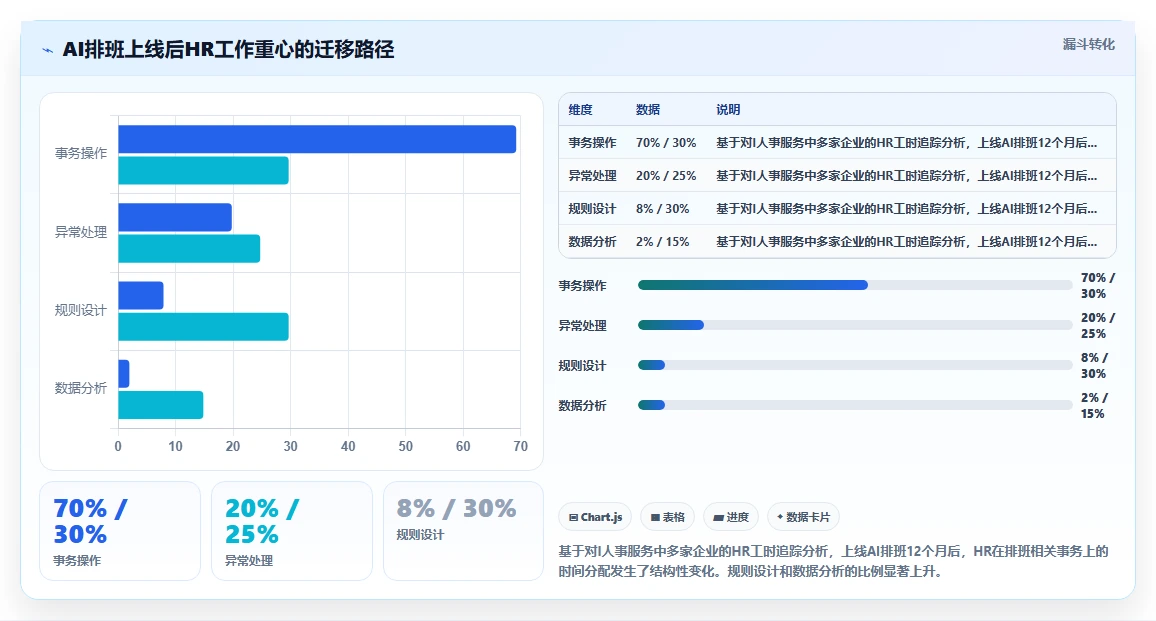Click the 2% / 15% value beside progress bar
Image resolution: width=1156 pixels, height=621 pixels.
[x=1094, y=406]
